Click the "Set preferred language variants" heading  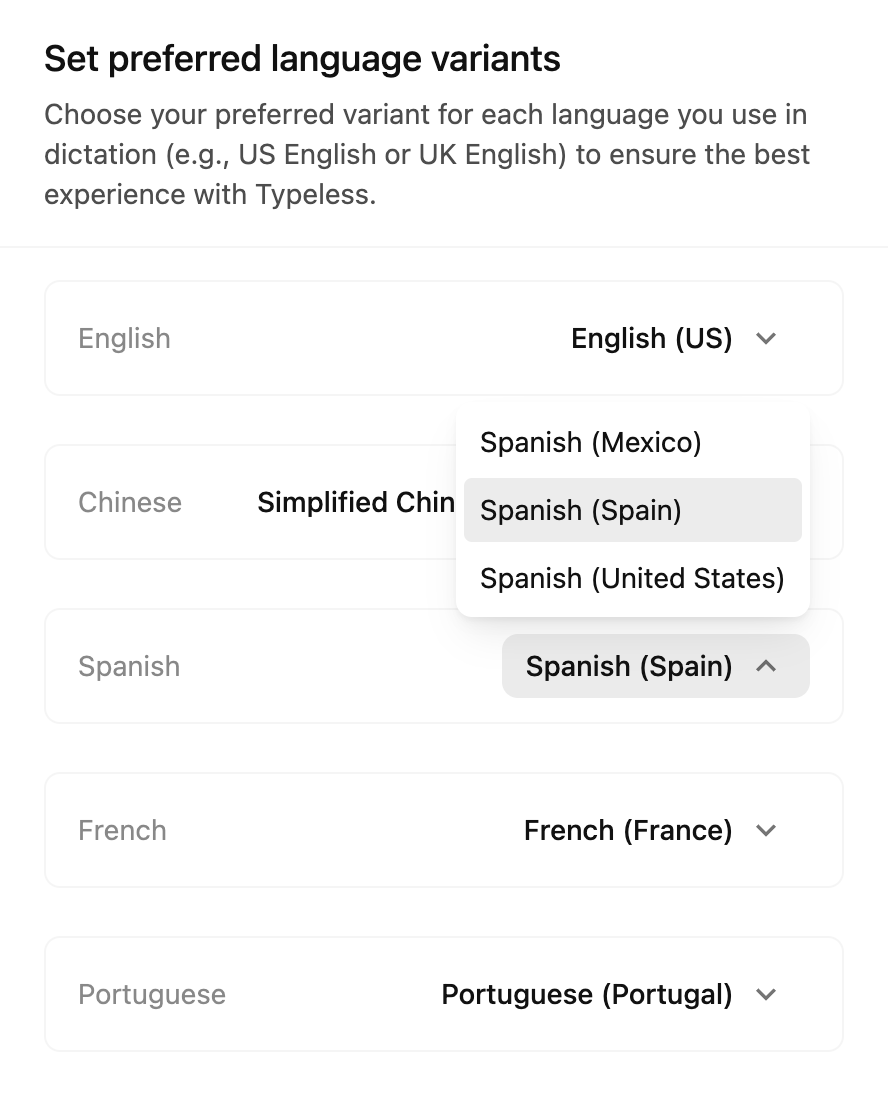(302, 59)
